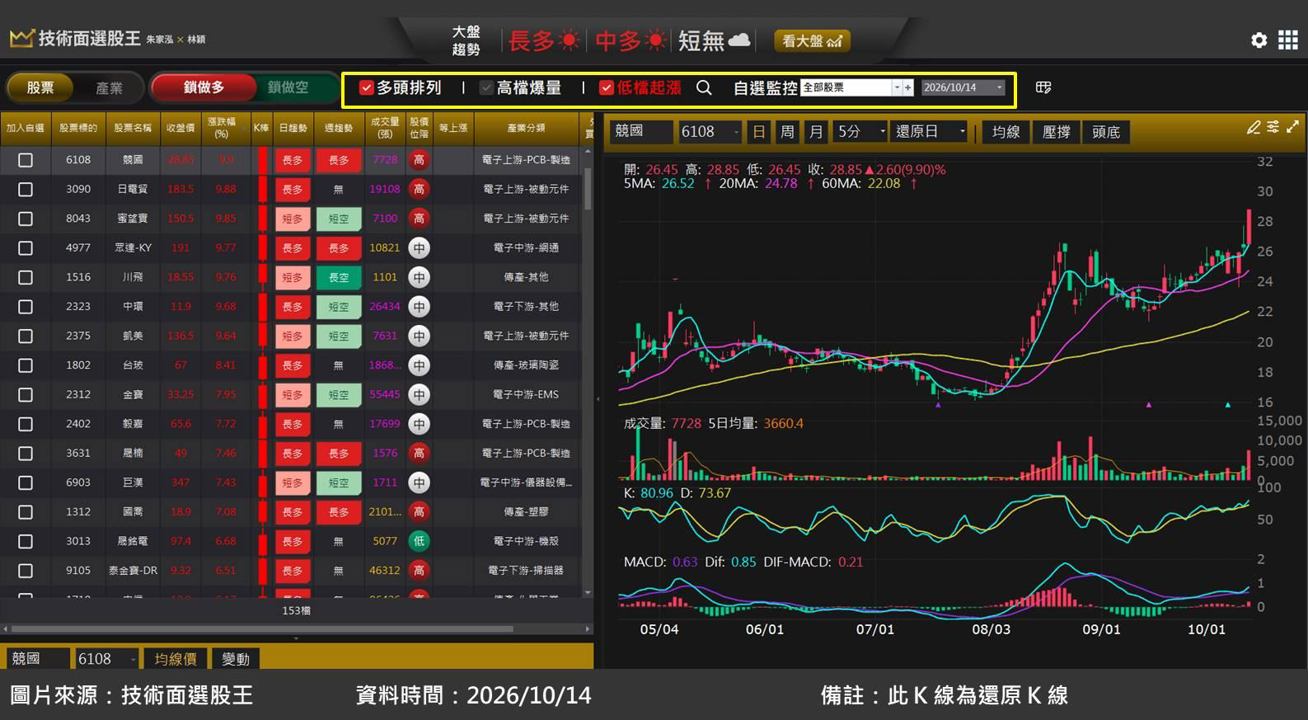The image size is (1308, 720).
Task: Check watchlist box for 3013 晟銘電
Action: point(26,541)
